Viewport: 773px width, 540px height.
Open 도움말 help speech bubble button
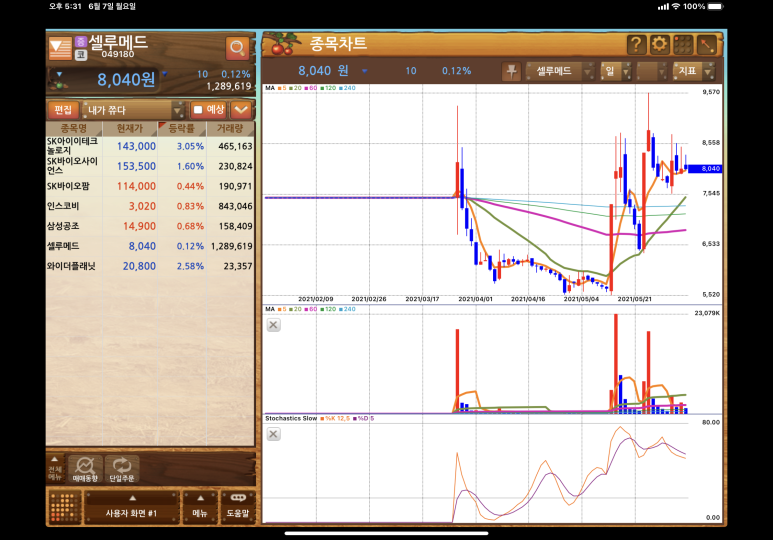click(238, 506)
